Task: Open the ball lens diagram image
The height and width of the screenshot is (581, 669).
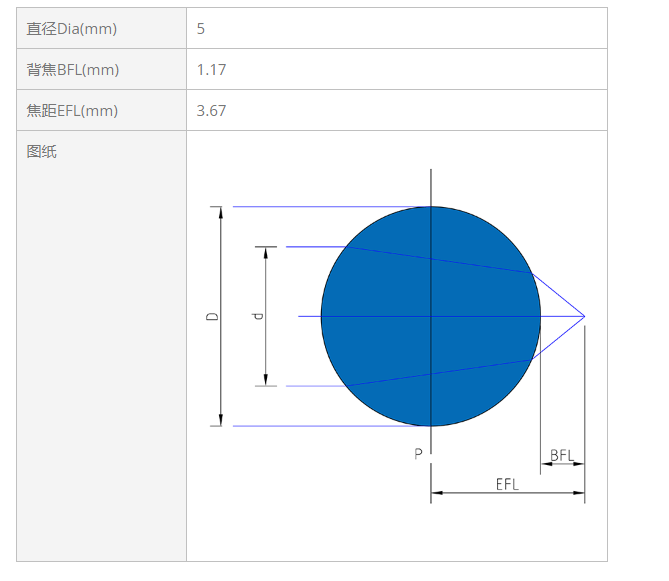Action: (x=397, y=336)
